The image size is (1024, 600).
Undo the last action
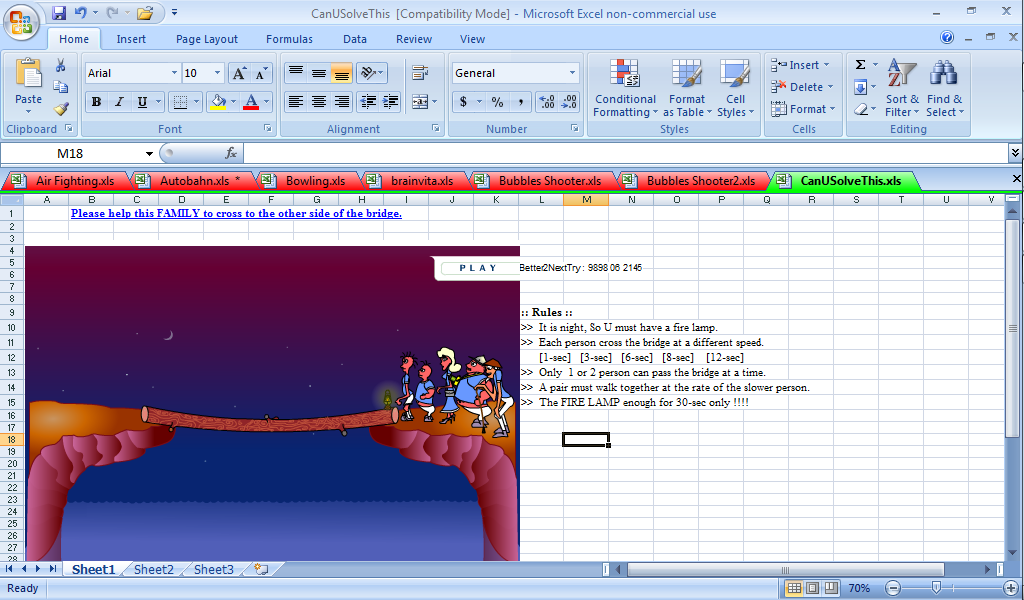pos(80,12)
